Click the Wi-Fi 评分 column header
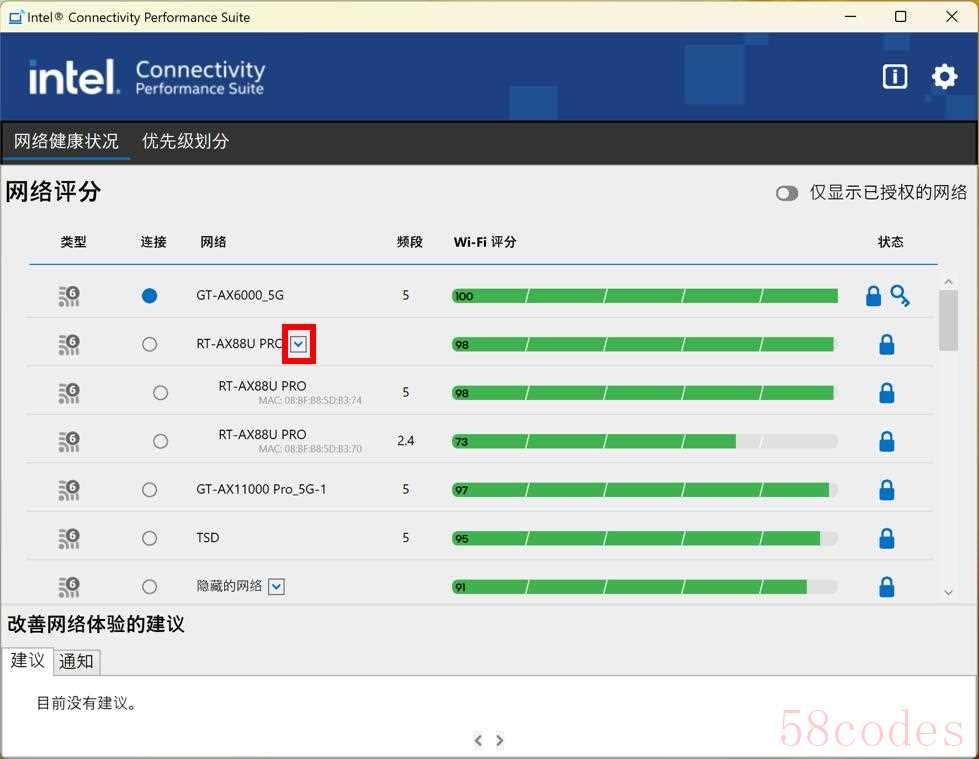The image size is (979, 759). coord(485,242)
